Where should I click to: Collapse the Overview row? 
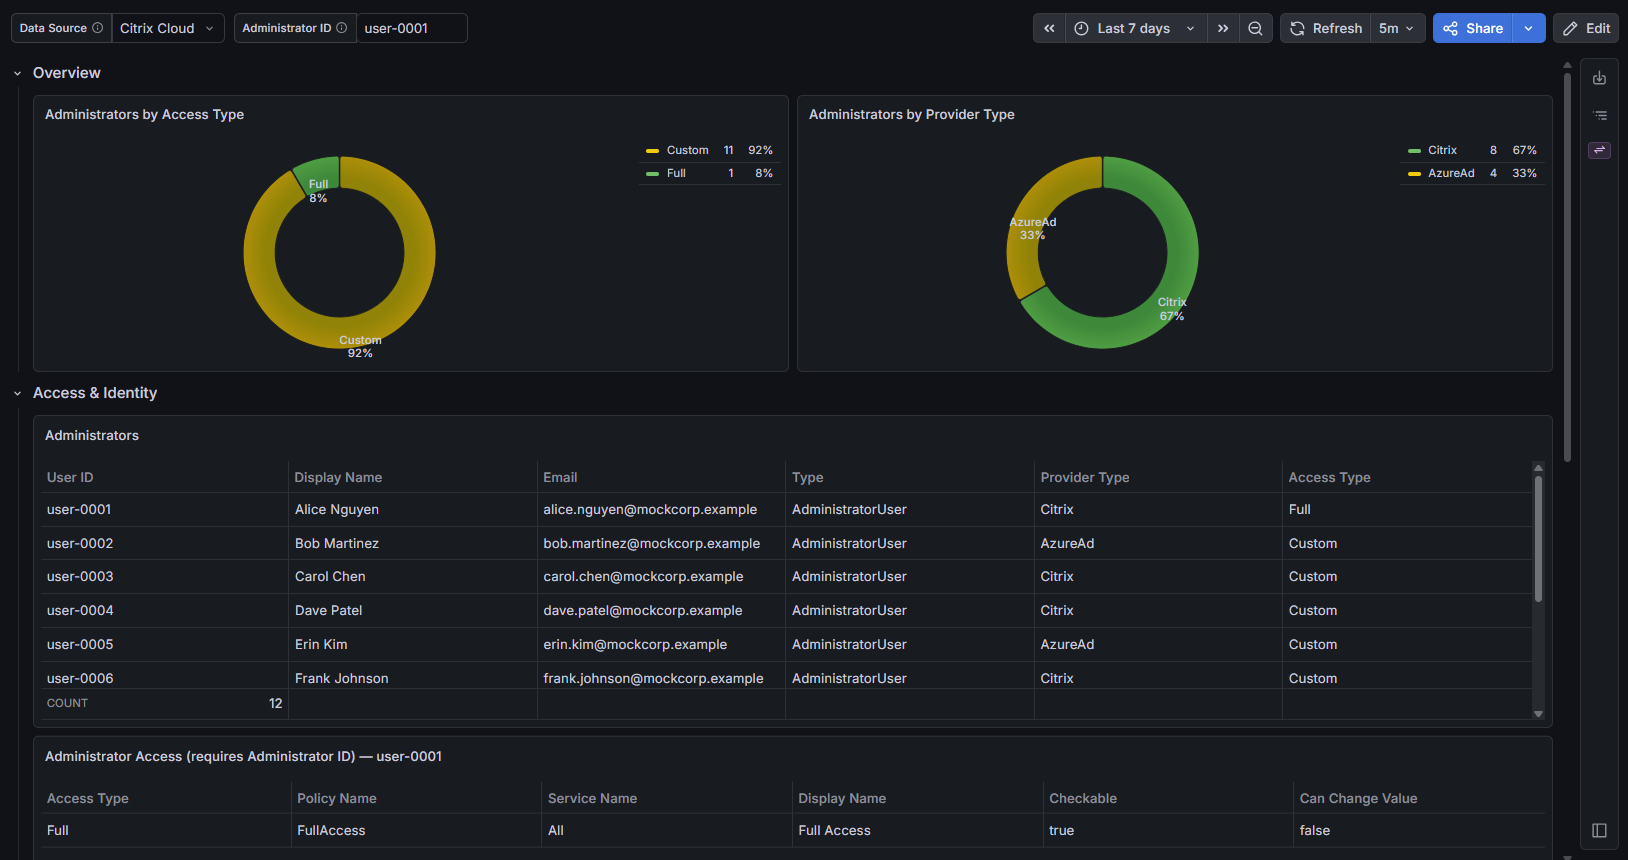[17, 73]
